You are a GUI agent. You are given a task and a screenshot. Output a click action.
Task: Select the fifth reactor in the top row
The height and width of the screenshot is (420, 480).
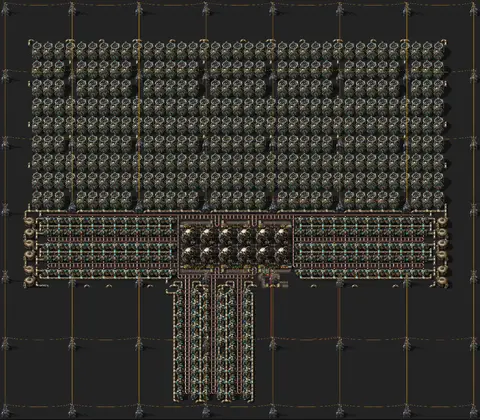[265, 236]
